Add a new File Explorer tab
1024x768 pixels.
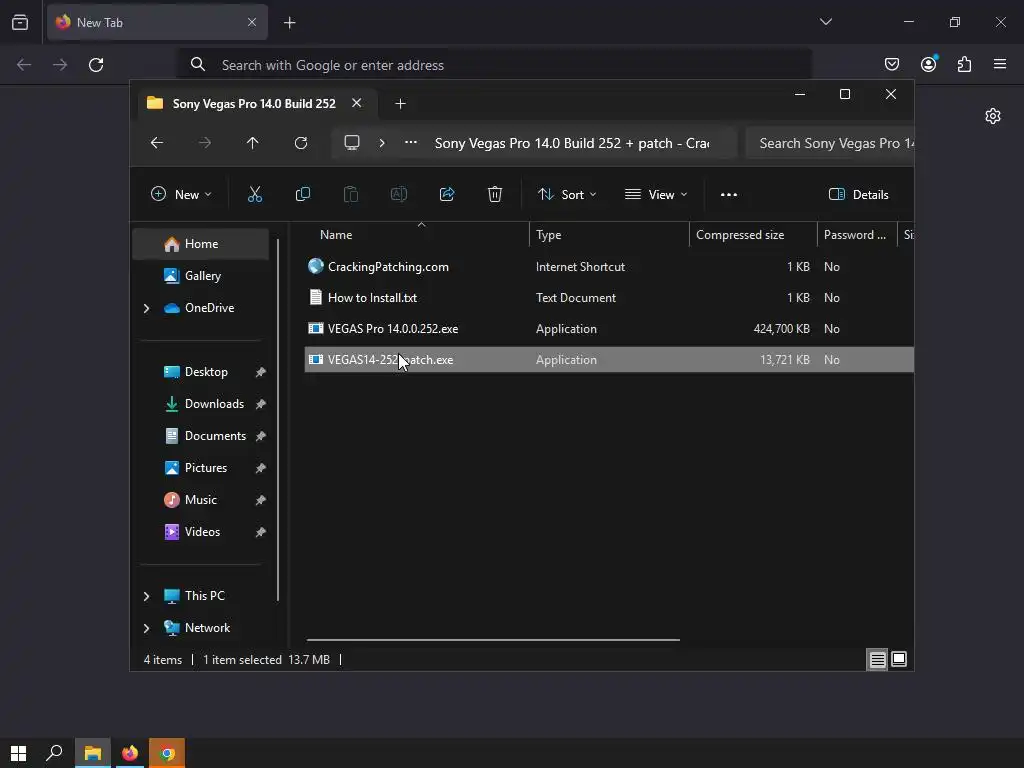pos(400,104)
